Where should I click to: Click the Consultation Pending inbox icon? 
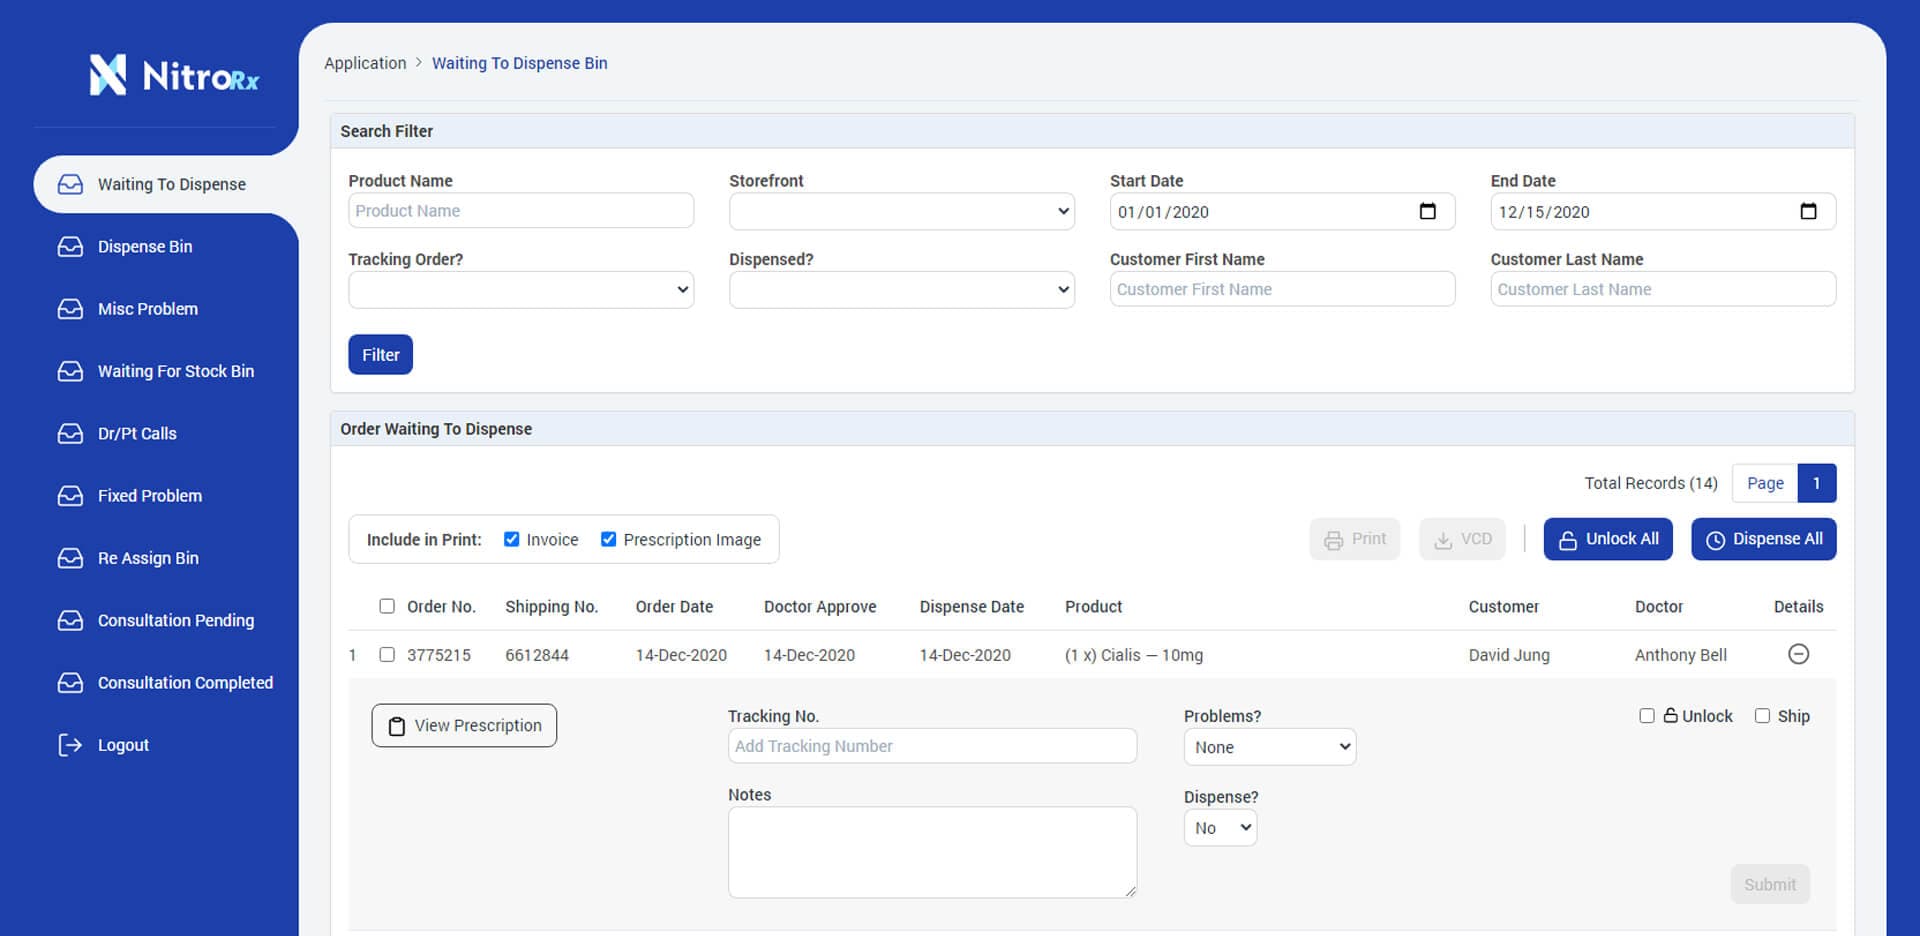70,621
